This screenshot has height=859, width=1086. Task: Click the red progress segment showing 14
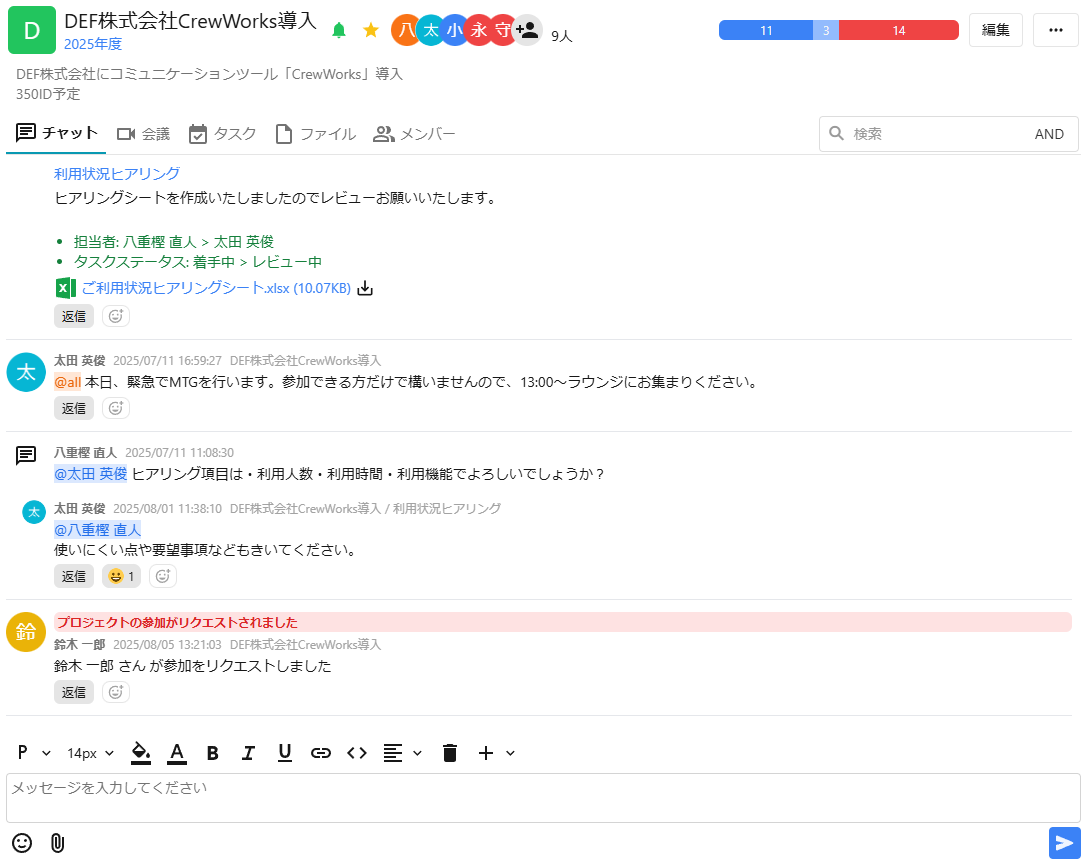pos(899,30)
